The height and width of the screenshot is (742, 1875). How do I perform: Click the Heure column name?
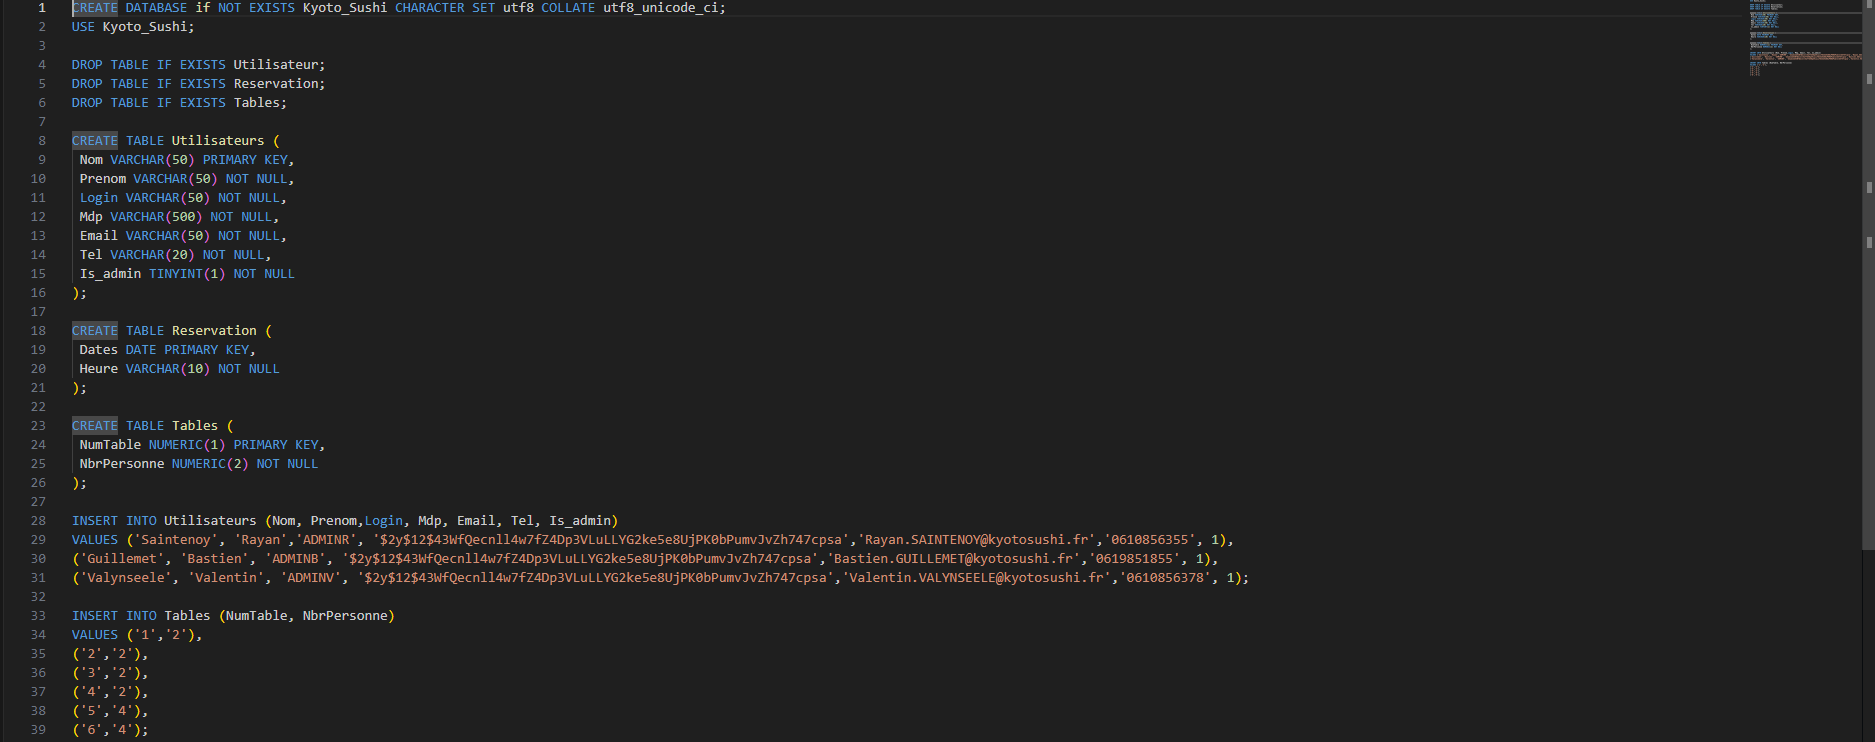click(98, 369)
